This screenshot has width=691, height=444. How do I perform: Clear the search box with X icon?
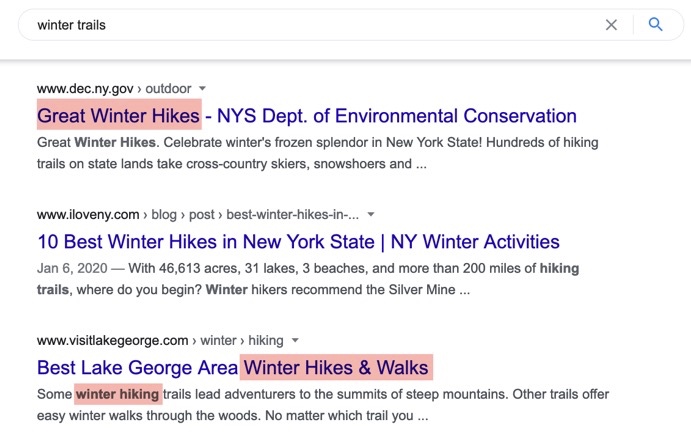tap(611, 25)
